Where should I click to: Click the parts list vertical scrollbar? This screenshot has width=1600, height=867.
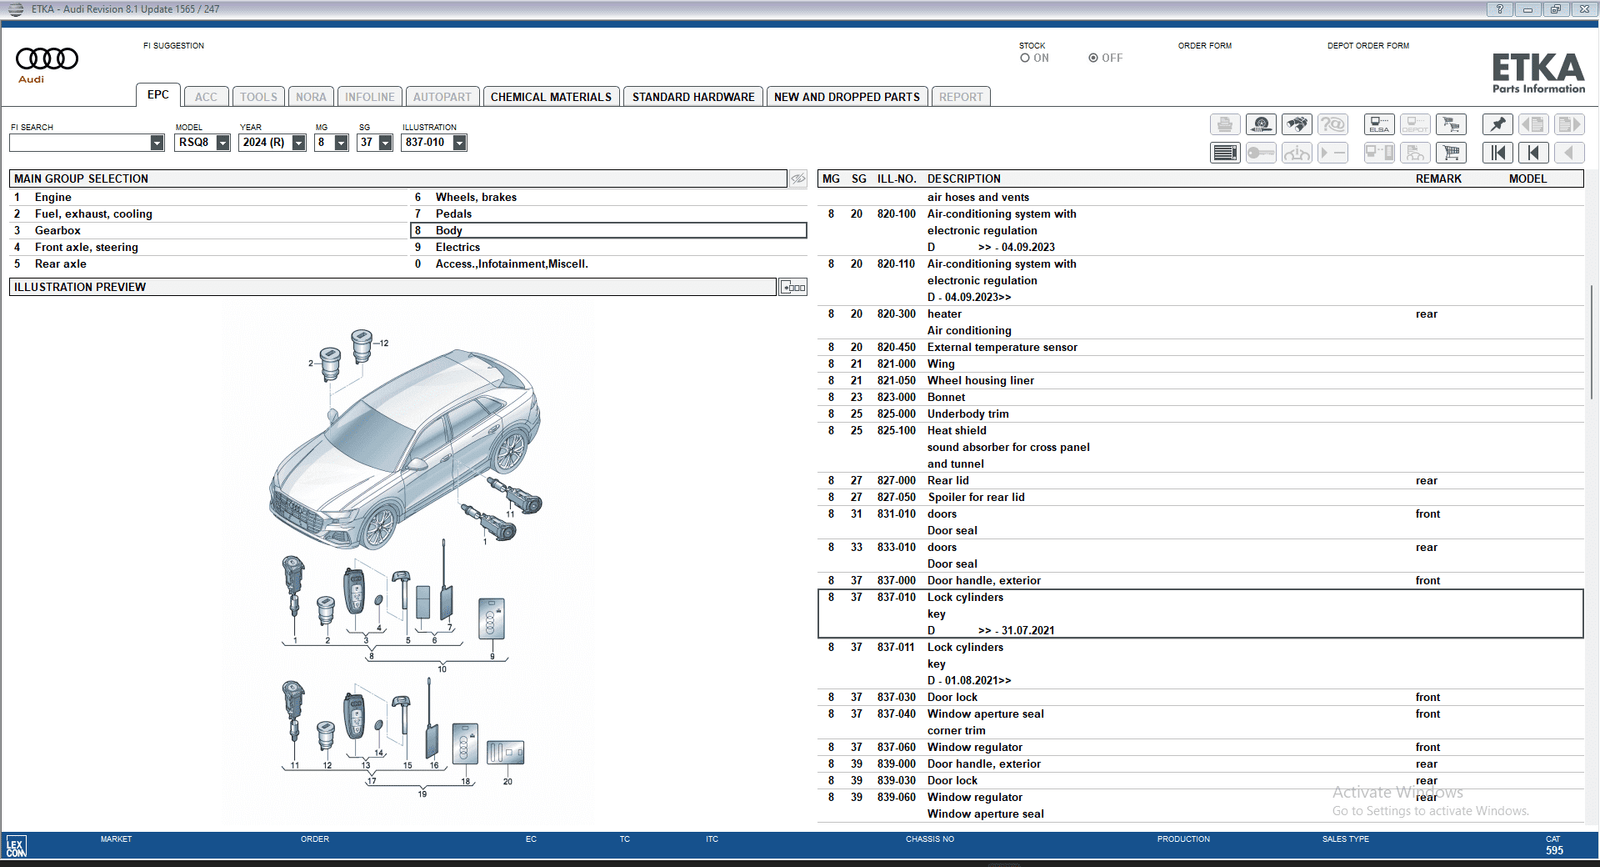[x=1591, y=340]
